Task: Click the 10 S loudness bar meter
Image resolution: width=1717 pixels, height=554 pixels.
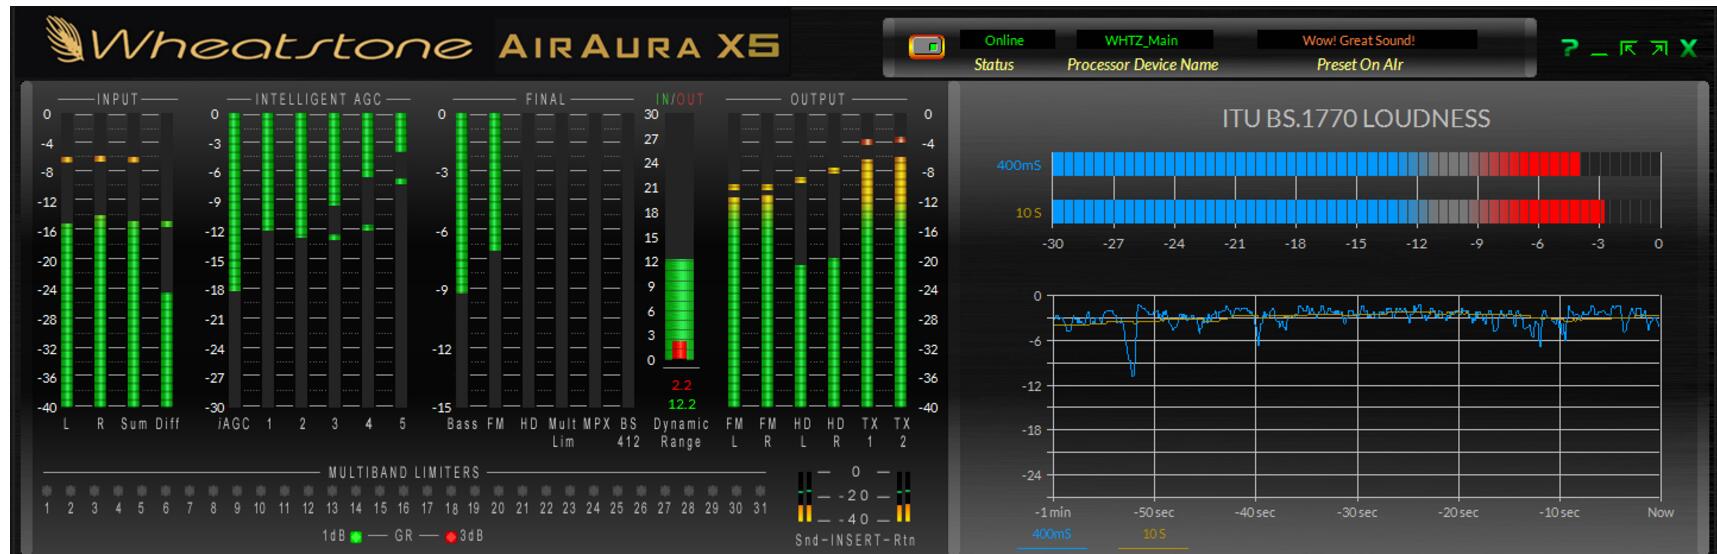Action: tap(1355, 211)
